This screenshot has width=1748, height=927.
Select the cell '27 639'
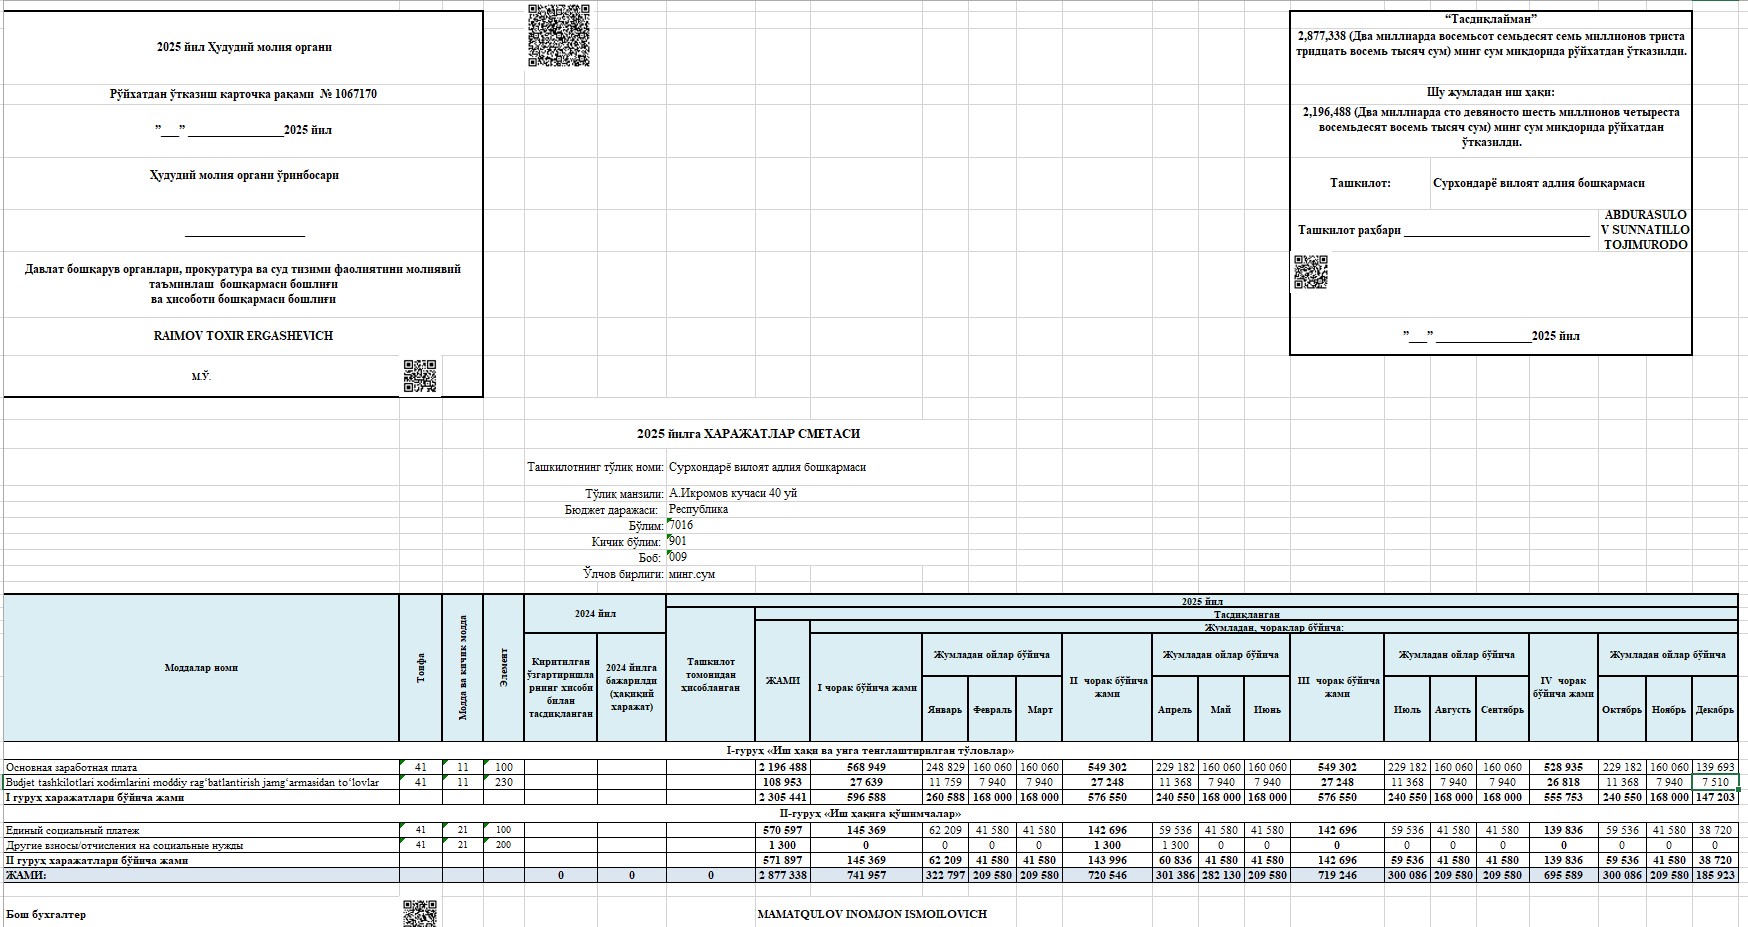click(x=866, y=782)
